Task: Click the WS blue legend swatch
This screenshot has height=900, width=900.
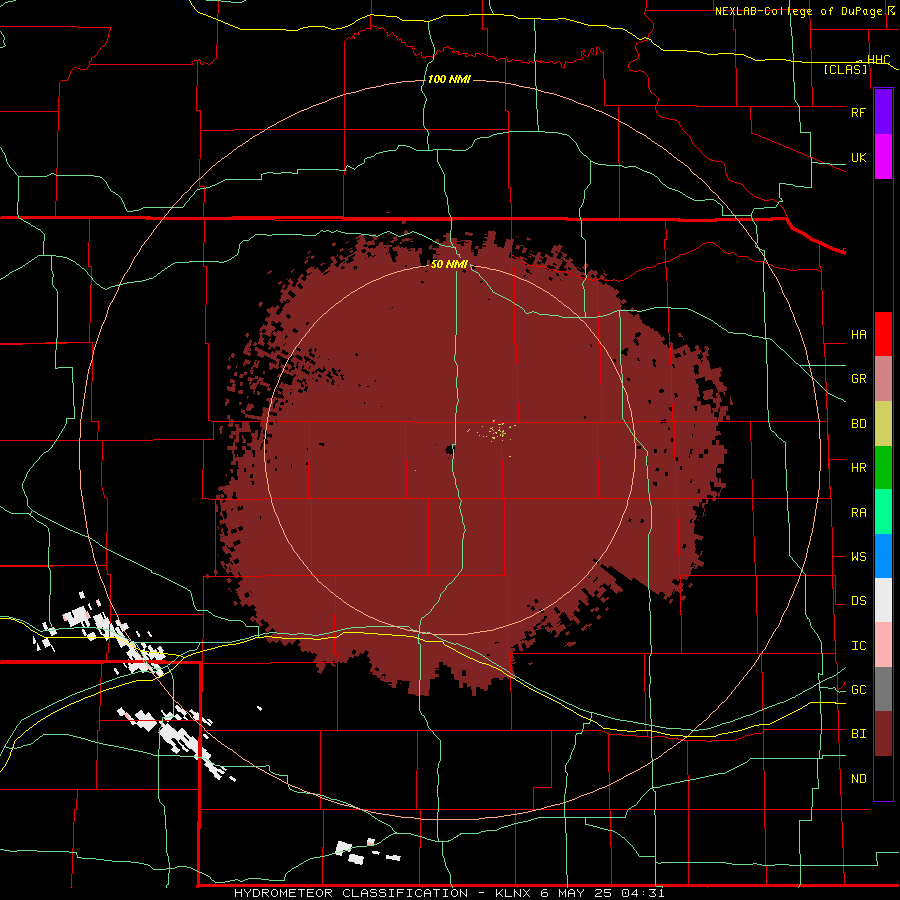Action: coord(883,556)
